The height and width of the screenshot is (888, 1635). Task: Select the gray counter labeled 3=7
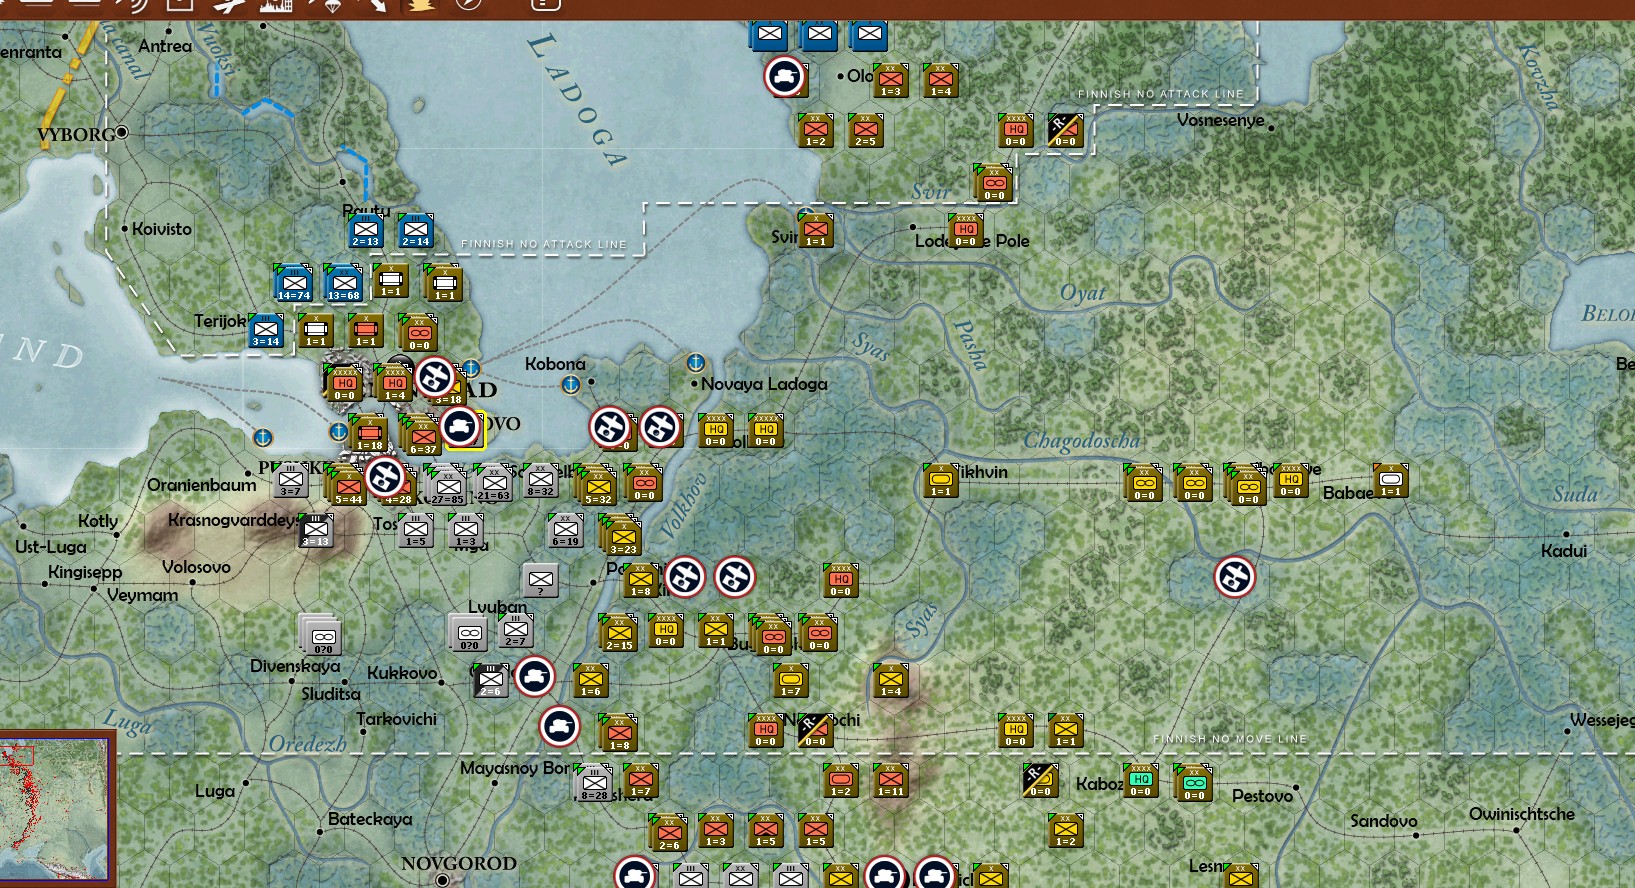point(291,481)
